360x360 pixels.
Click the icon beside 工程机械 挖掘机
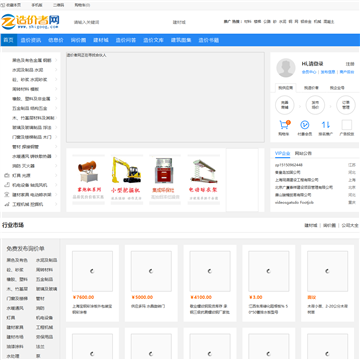[x=6, y=204]
